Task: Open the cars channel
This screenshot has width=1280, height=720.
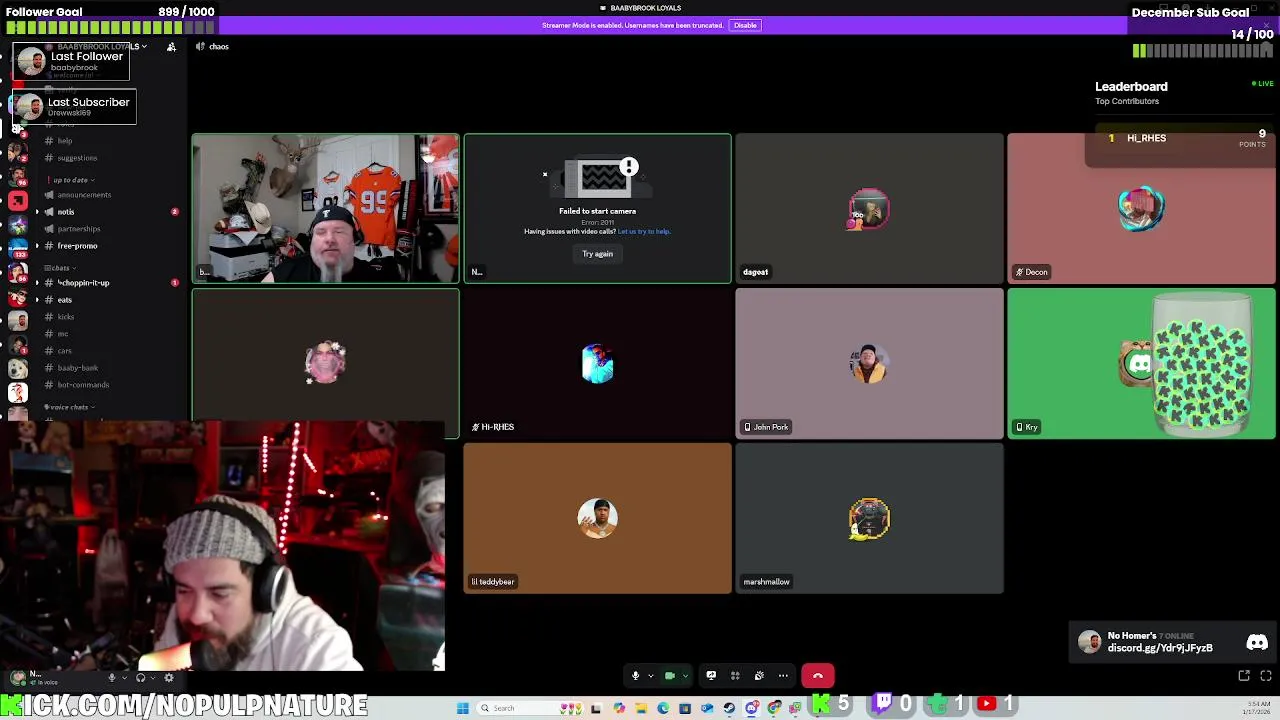Action: (x=64, y=351)
